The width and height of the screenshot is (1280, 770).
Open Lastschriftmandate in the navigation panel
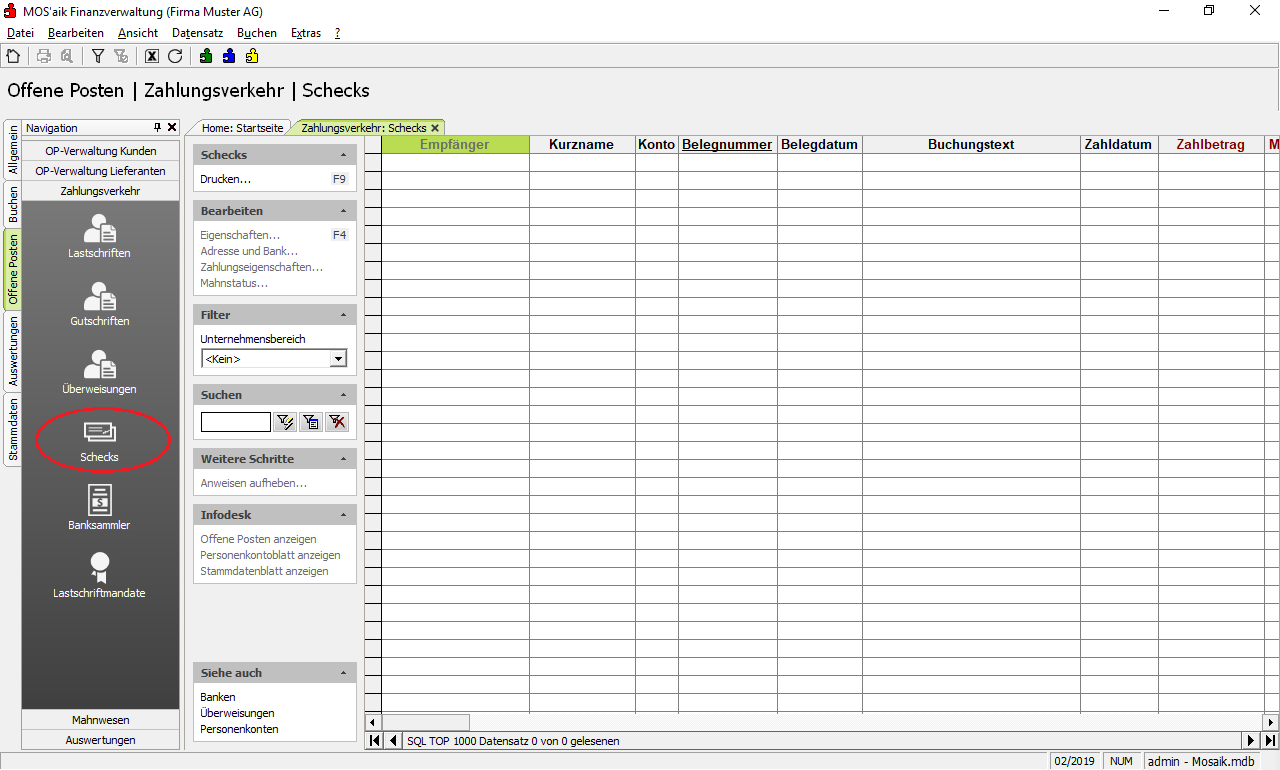coord(99,575)
